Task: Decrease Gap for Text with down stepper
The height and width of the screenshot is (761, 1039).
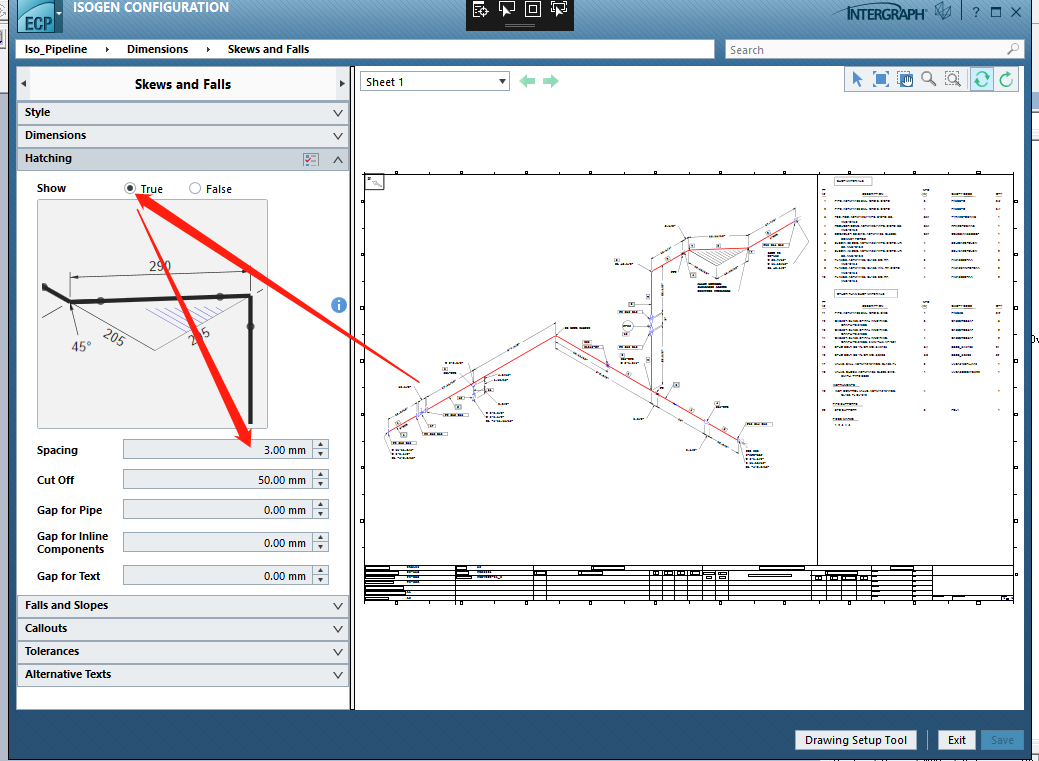Action: (x=321, y=580)
